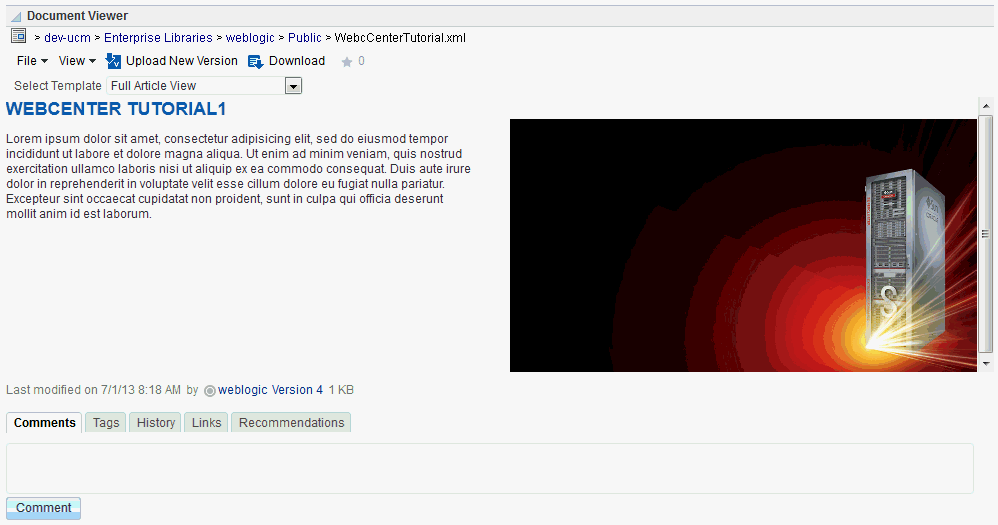Click the Select Template label
998x525 pixels.
pyautogui.click(x=58, y=86)
